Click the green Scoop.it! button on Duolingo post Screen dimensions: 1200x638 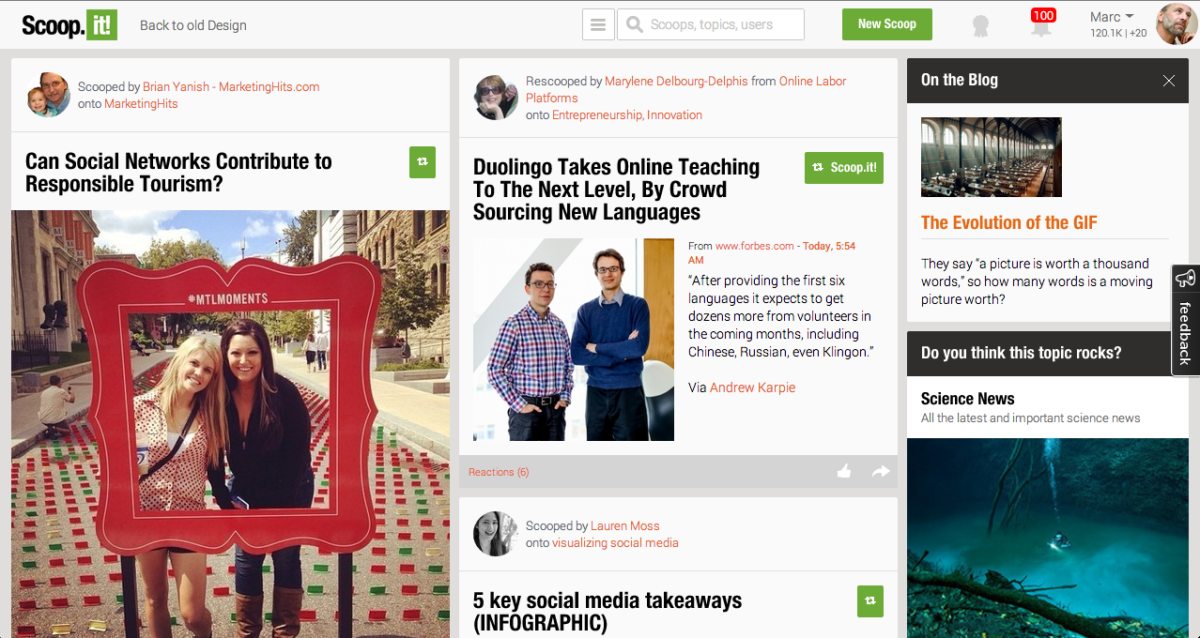click(x=844, y=168)
